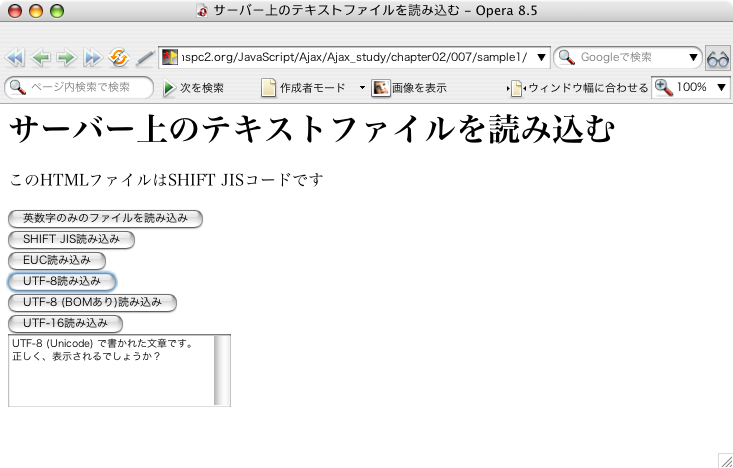Viewport: 733px width, 468px height.
Task: Click the fast forward navigation icon
Action: tap(92, 57)
